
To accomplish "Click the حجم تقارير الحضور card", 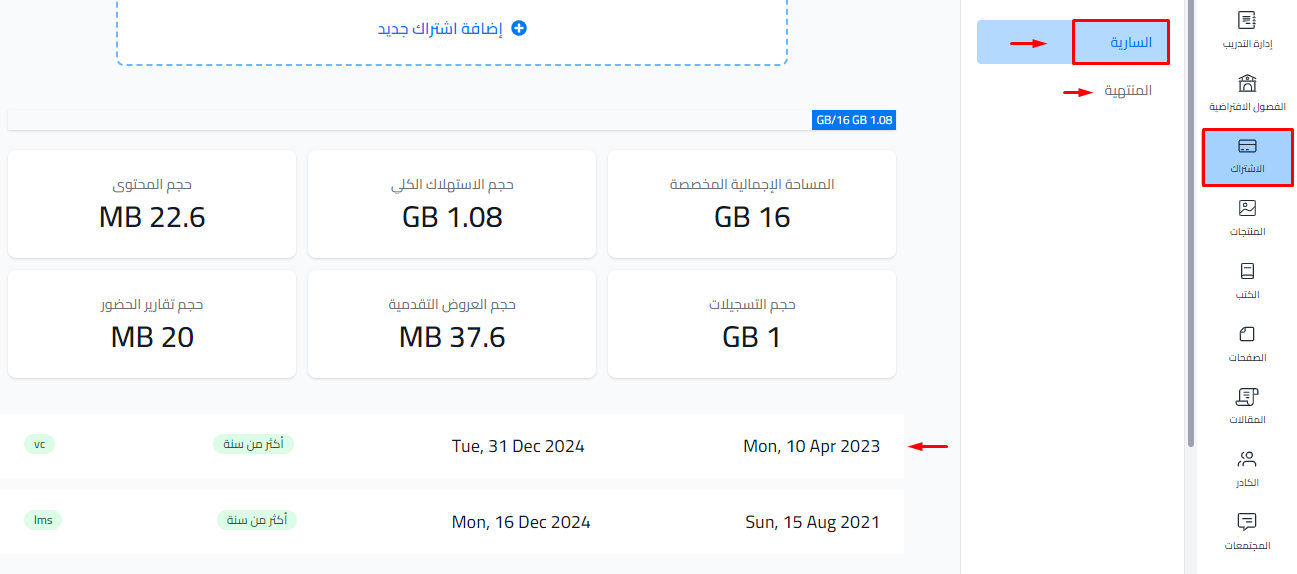I will 152,324.
